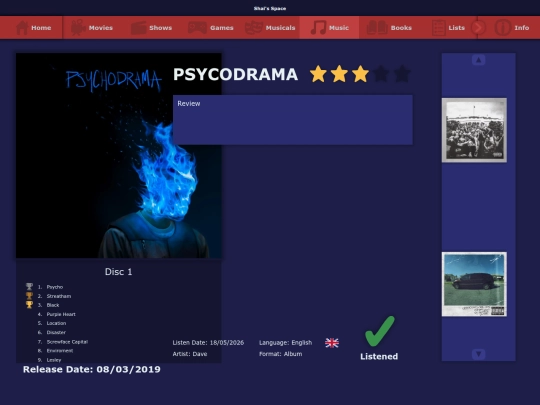The image size is (540, 405).
Task: Click the second gold rating star
Action: [339, 74]
